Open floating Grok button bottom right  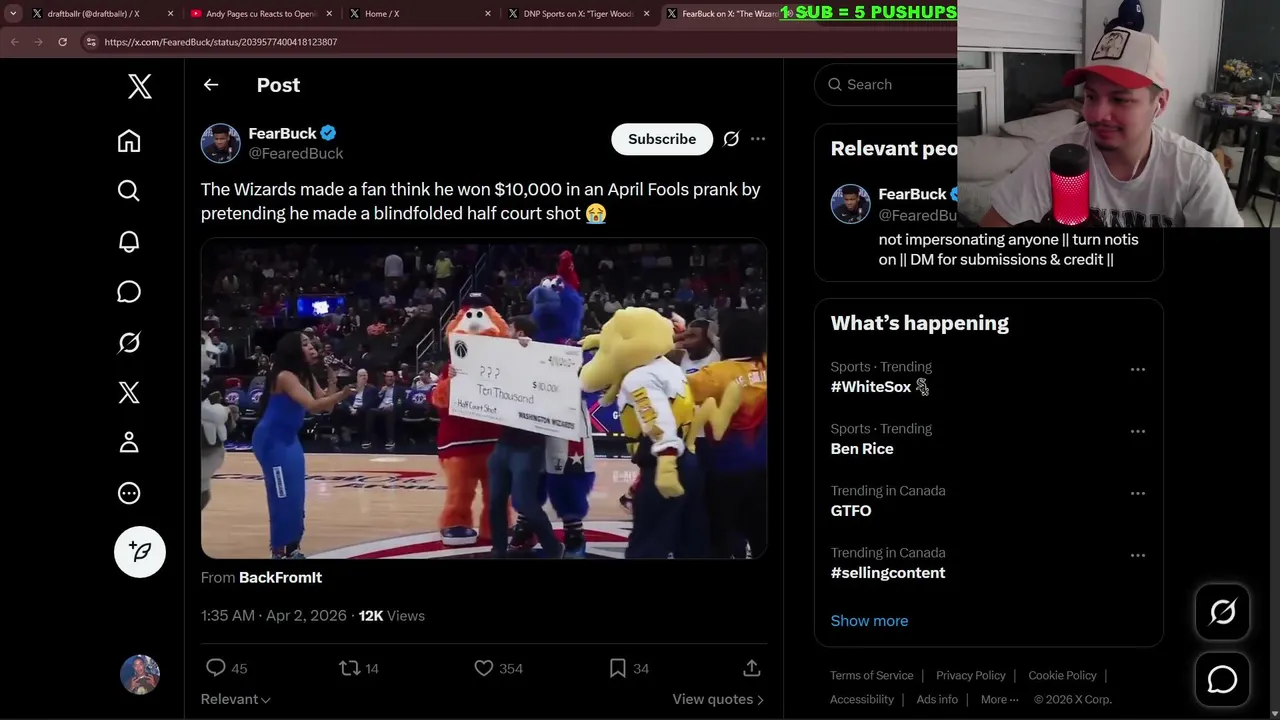(x=1222, y=612)
